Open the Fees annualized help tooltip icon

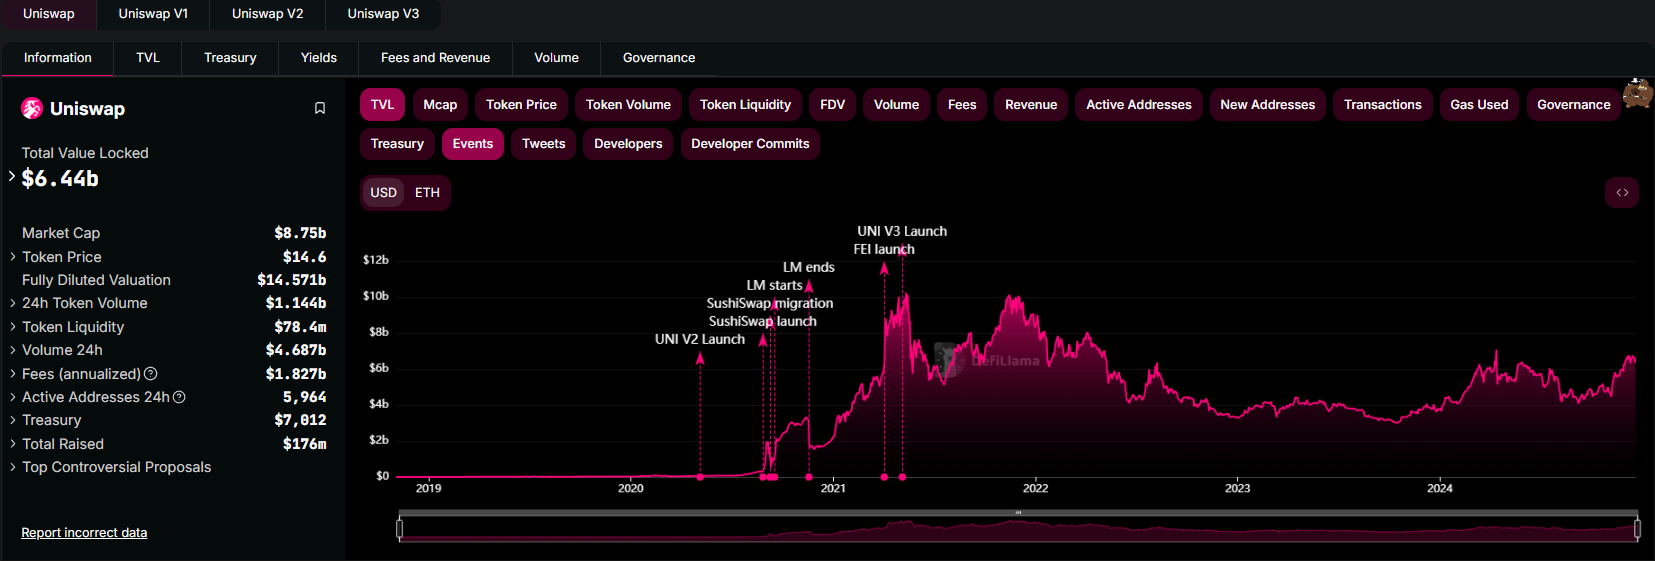pyautogui.click(x=151, y=374)
